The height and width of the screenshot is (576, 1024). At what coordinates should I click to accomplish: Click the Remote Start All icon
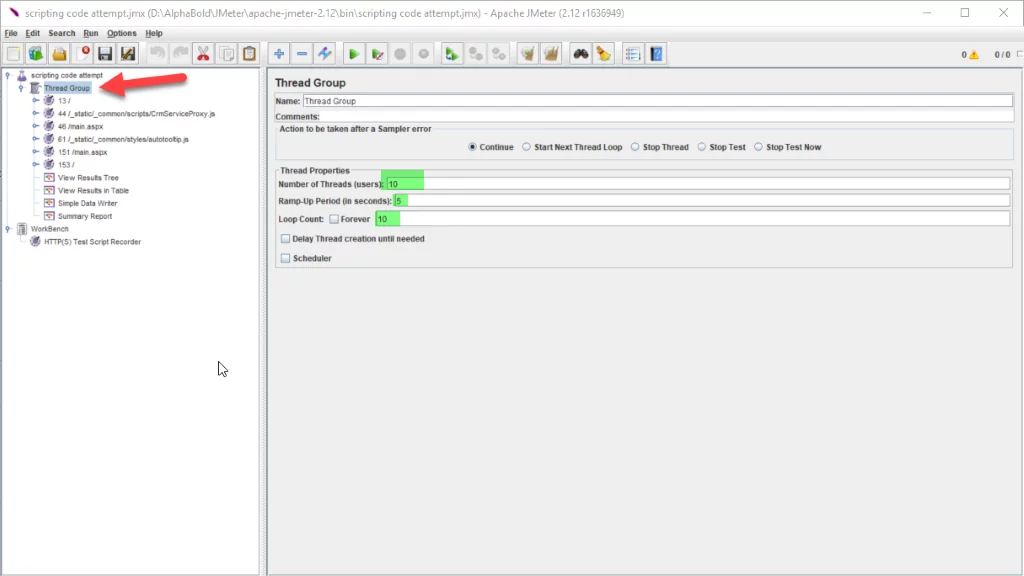click(452, 54)
